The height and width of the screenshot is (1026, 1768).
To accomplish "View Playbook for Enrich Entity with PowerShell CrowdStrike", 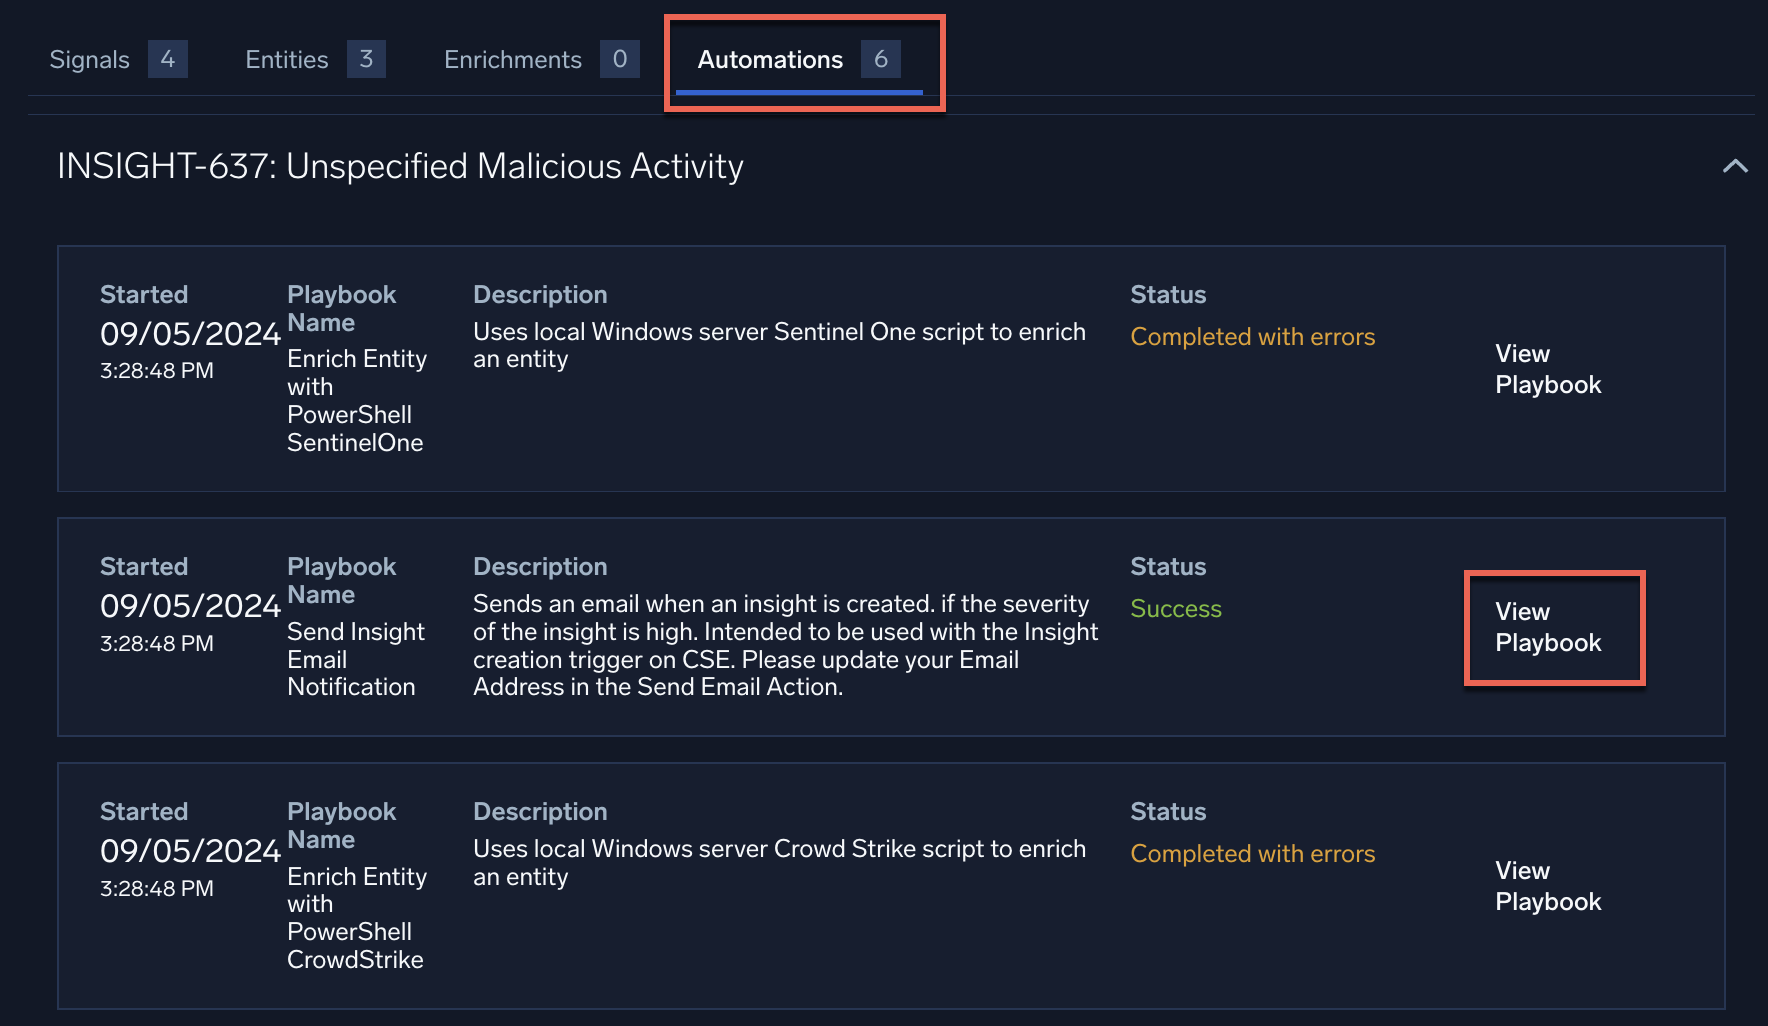I will click(1548, 885).
